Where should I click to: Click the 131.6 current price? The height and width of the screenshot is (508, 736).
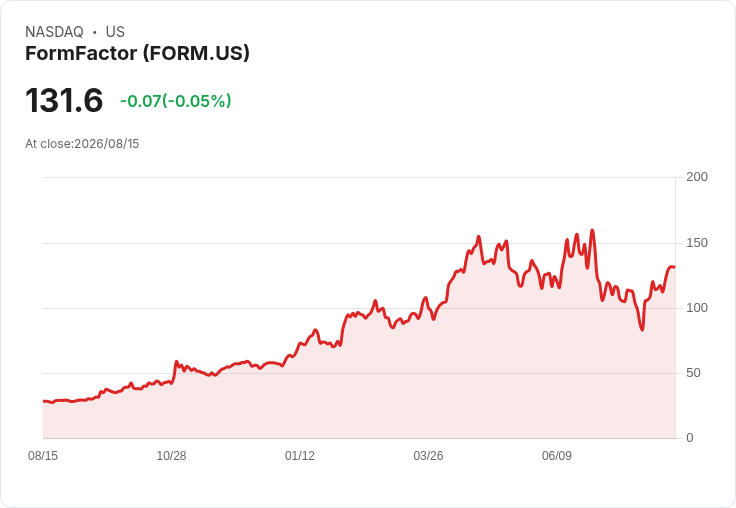click(x=64, y=100)
